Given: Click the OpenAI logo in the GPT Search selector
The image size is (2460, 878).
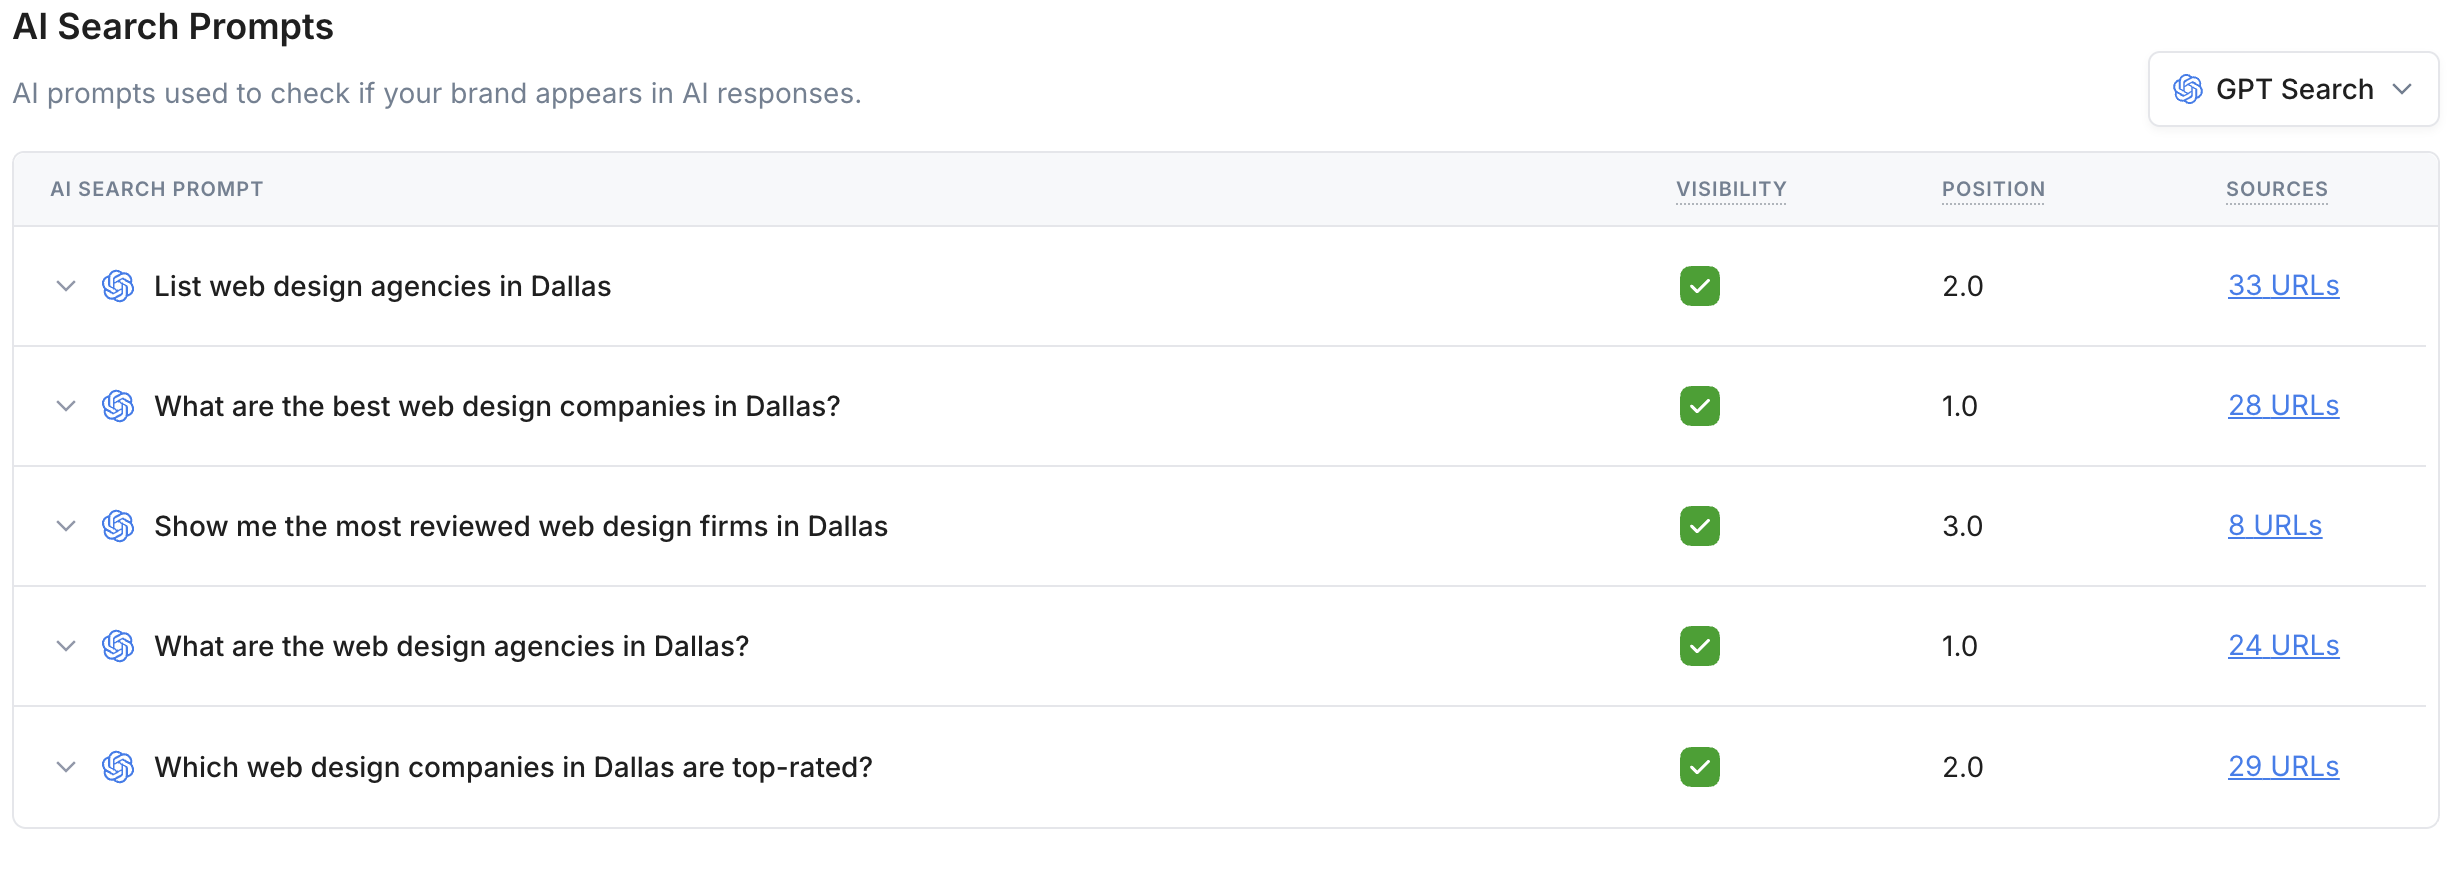Looking at the screenshot, I should pos(2187,90).
